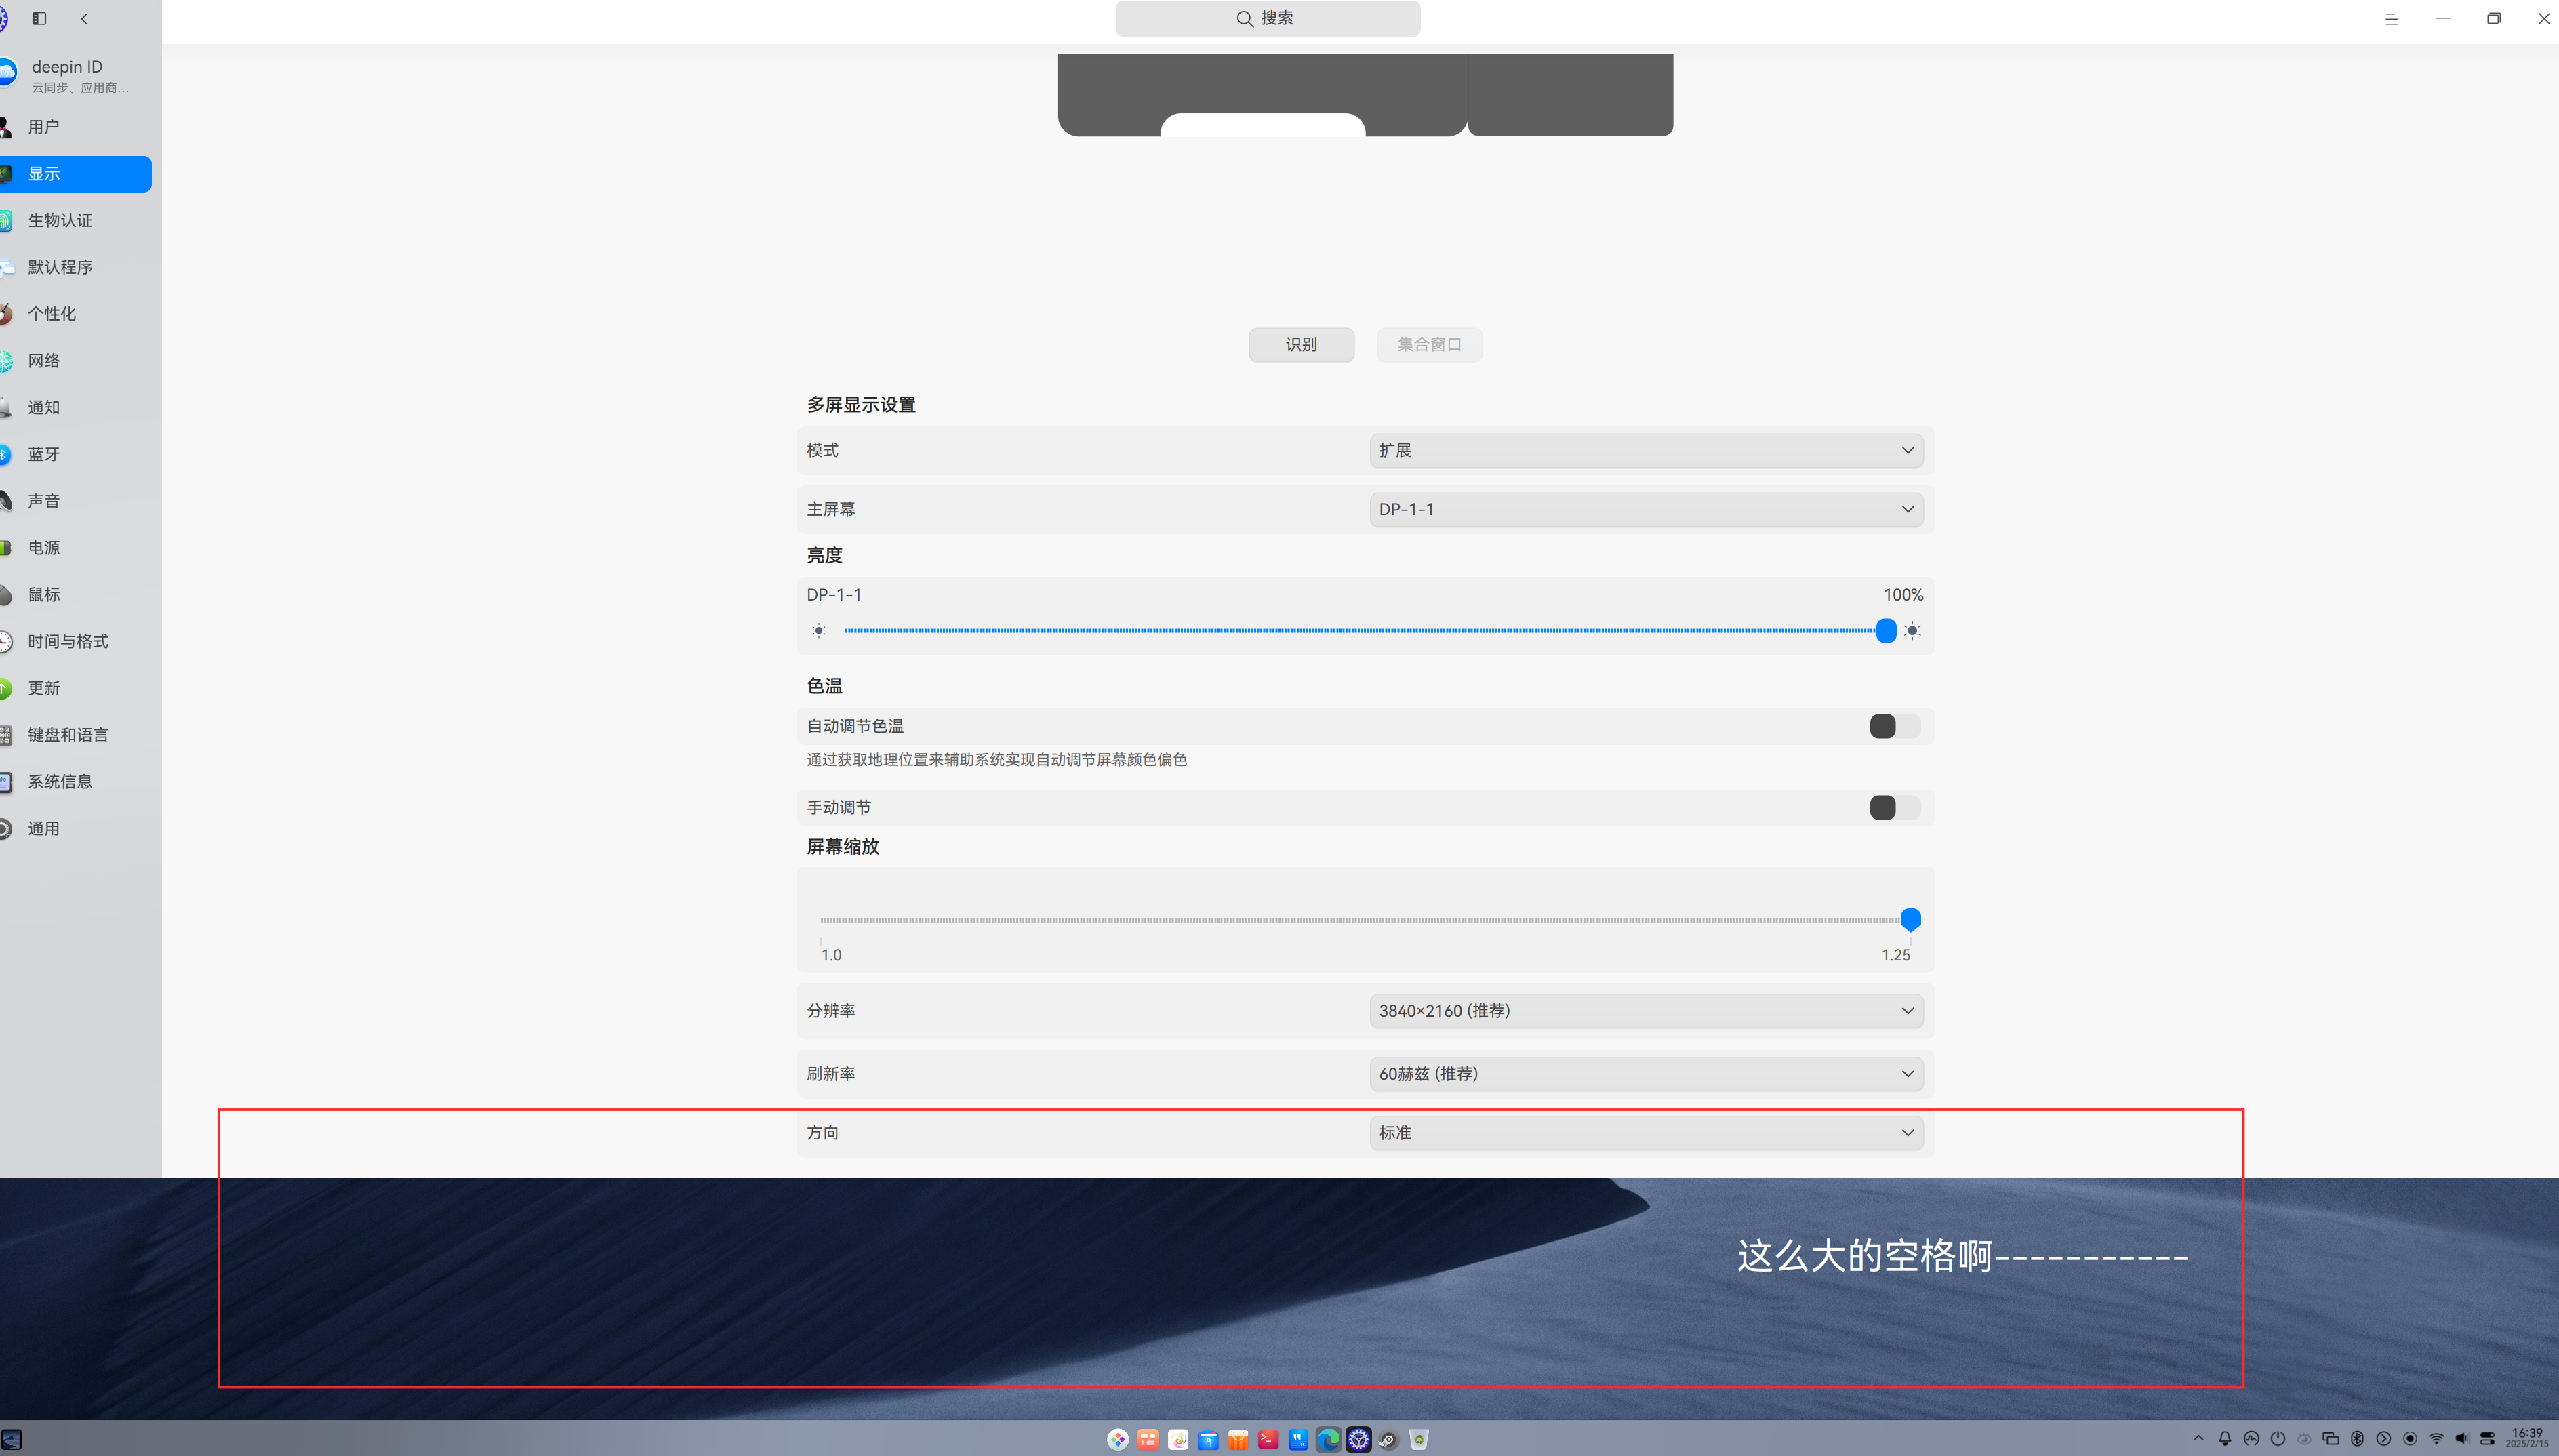Open Steam from the dock
2559x1456 pixels.
pyautogui.click(x=1388, y=1440)
